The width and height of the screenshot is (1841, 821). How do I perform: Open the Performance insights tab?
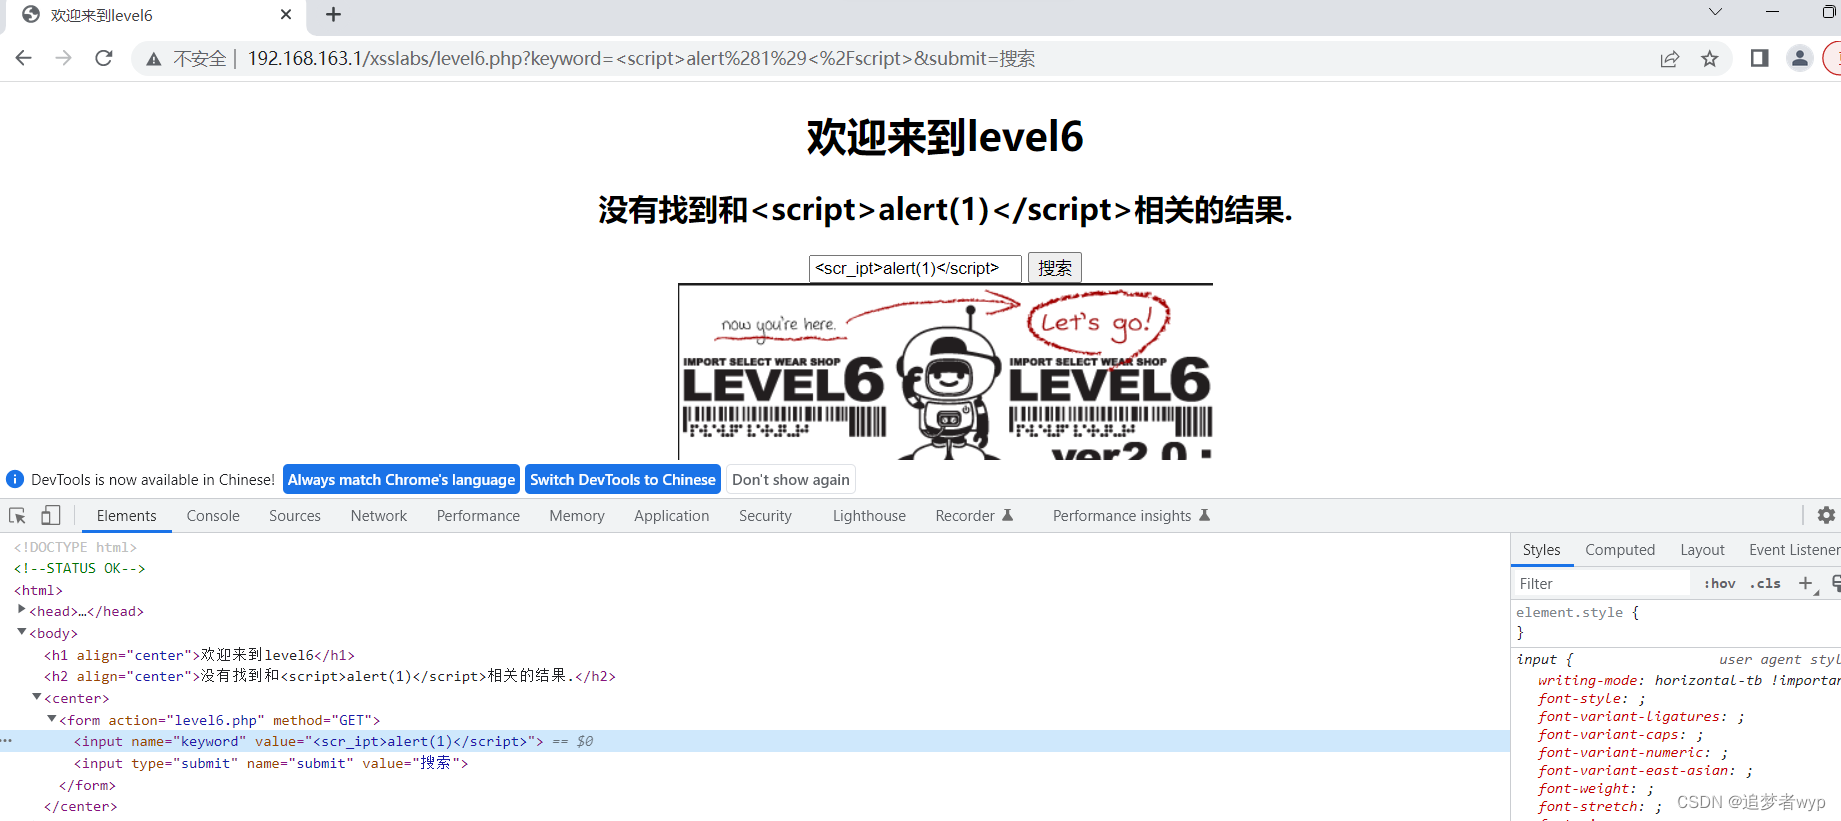point(1131,516)
